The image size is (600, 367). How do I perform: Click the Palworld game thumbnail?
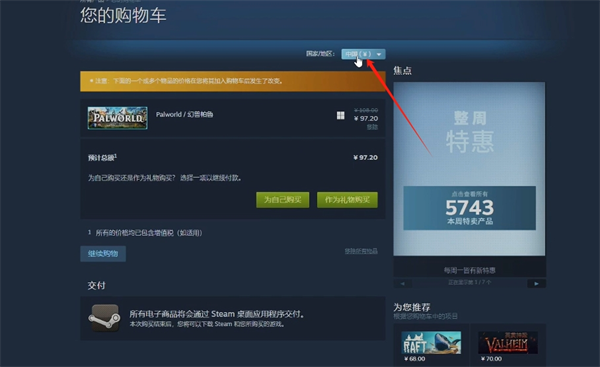[x=117, y=118]
